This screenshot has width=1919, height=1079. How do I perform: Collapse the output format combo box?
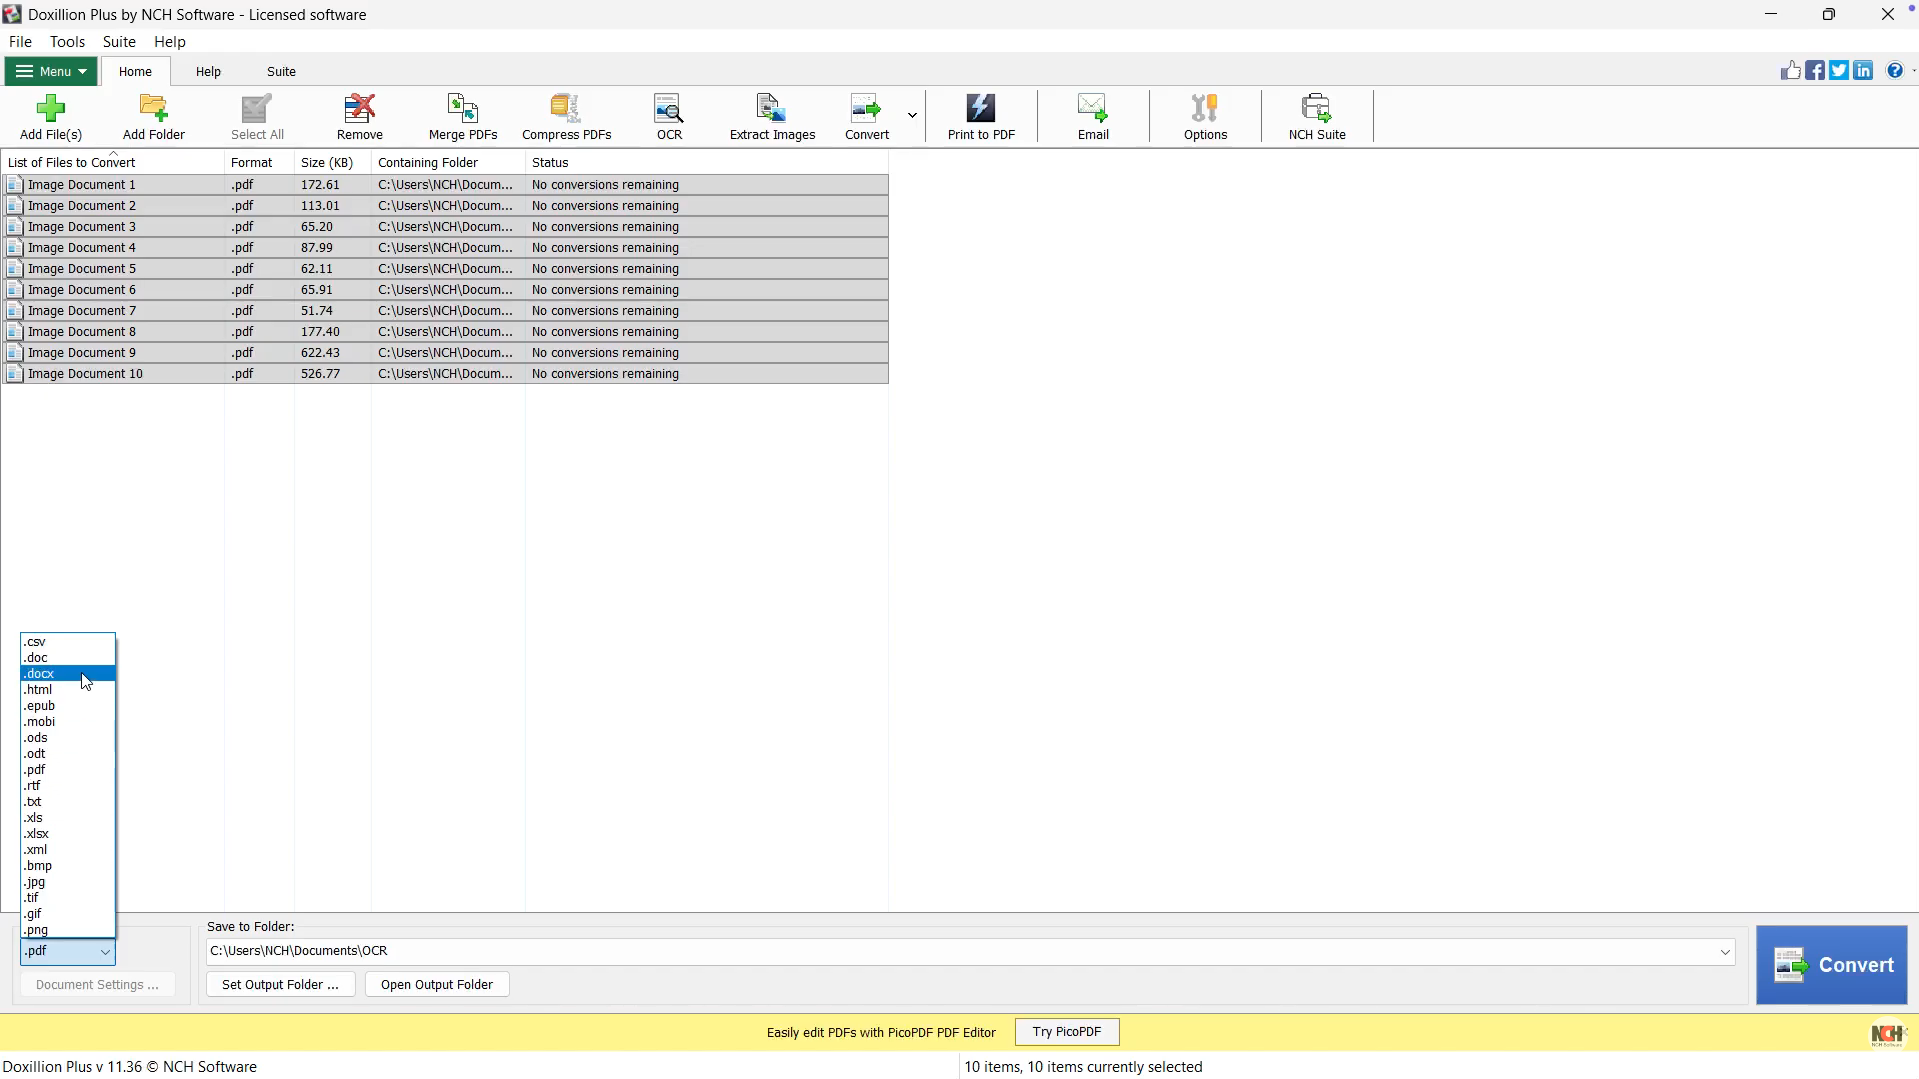pos(104,952)
